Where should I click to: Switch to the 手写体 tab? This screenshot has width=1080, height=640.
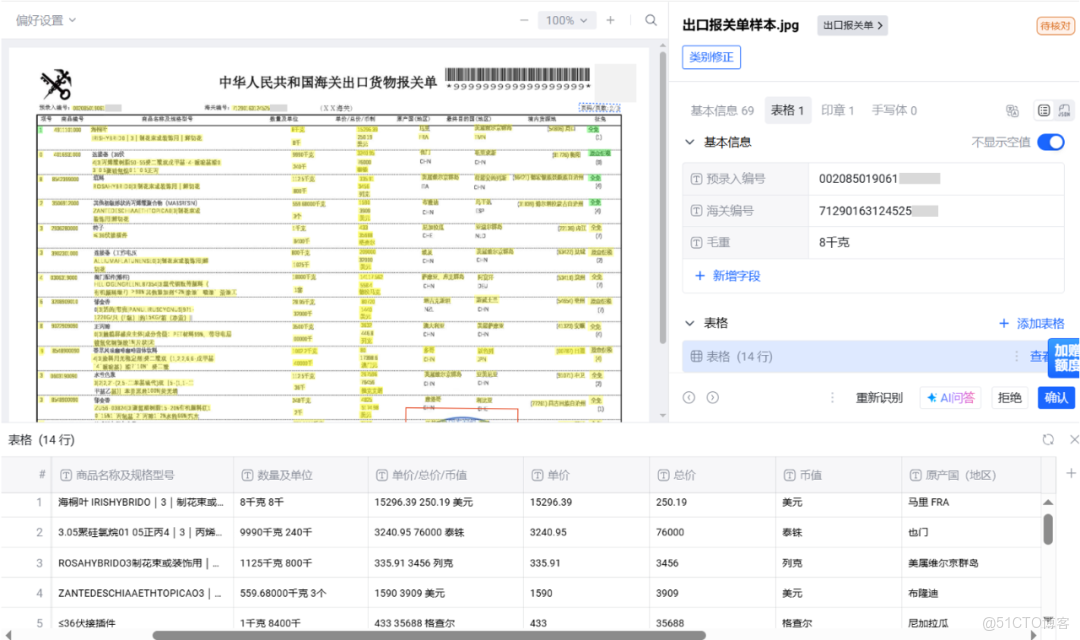(894, 110)
